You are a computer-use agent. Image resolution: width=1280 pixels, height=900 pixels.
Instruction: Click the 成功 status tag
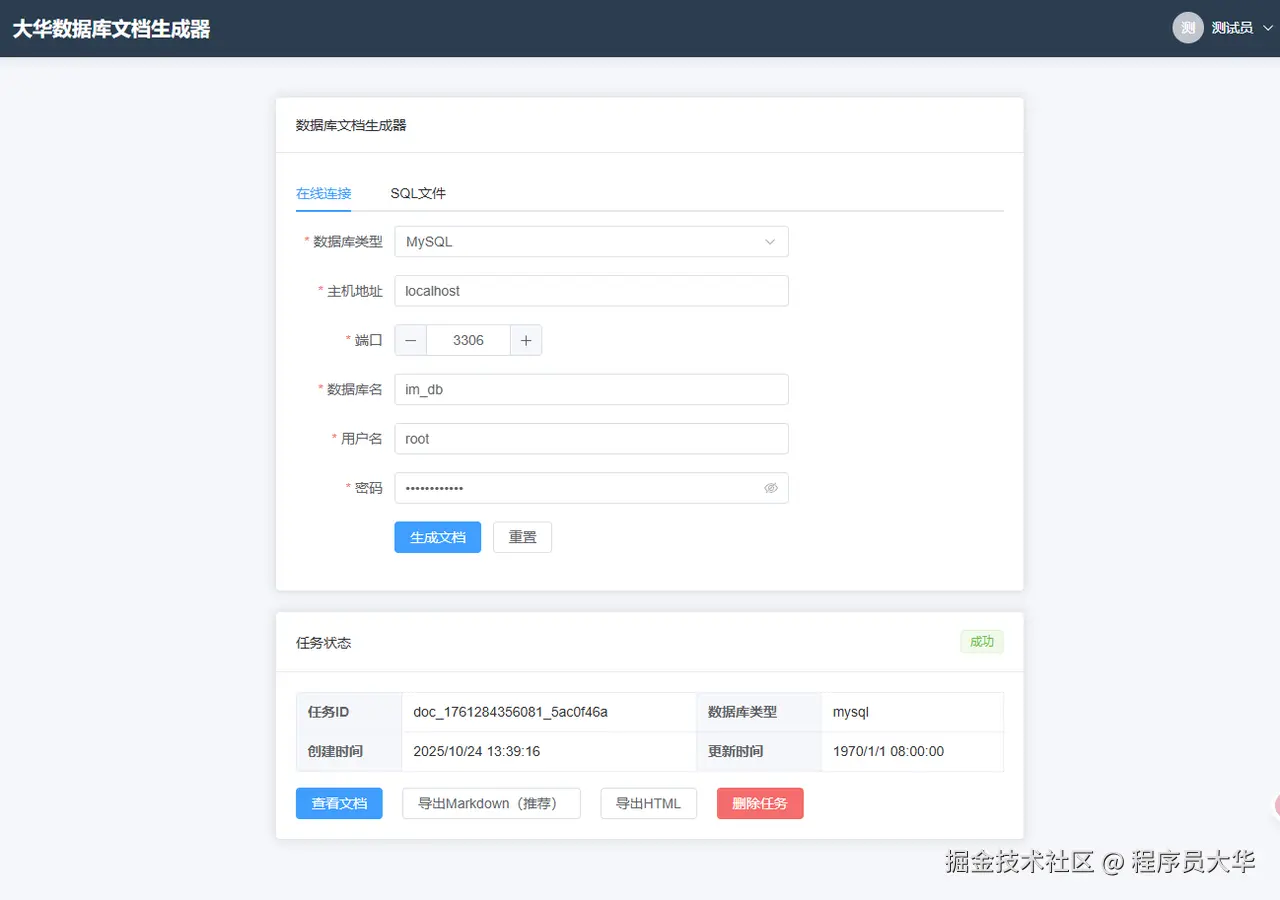pyautogui.click(x=981, y=641)
